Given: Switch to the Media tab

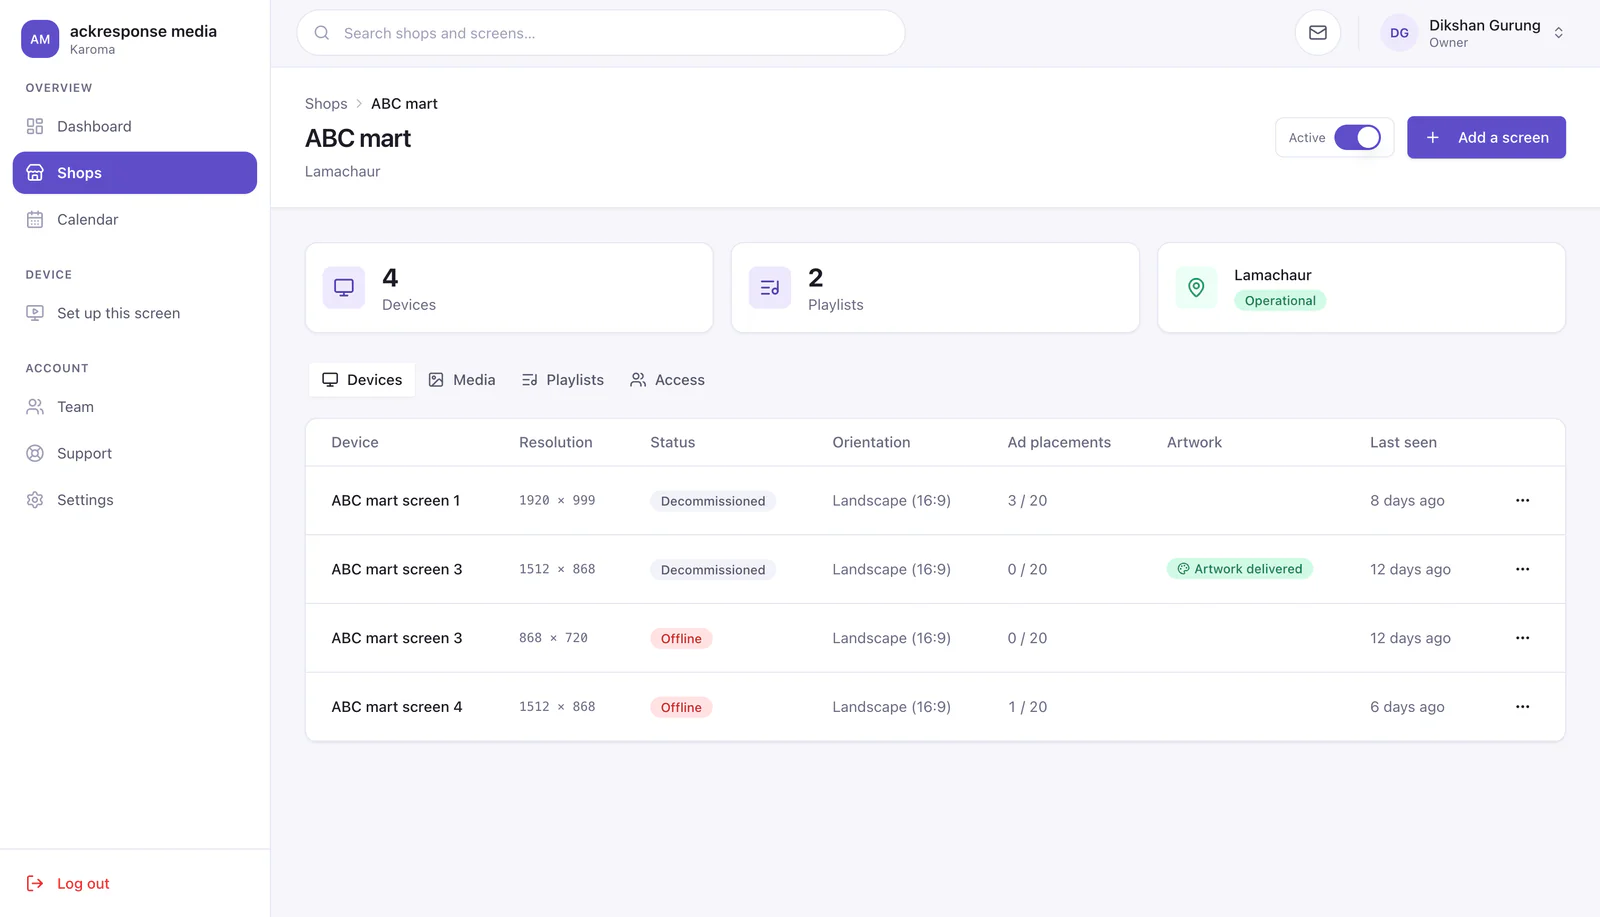Looking at the screenshot, I should 462,380.
